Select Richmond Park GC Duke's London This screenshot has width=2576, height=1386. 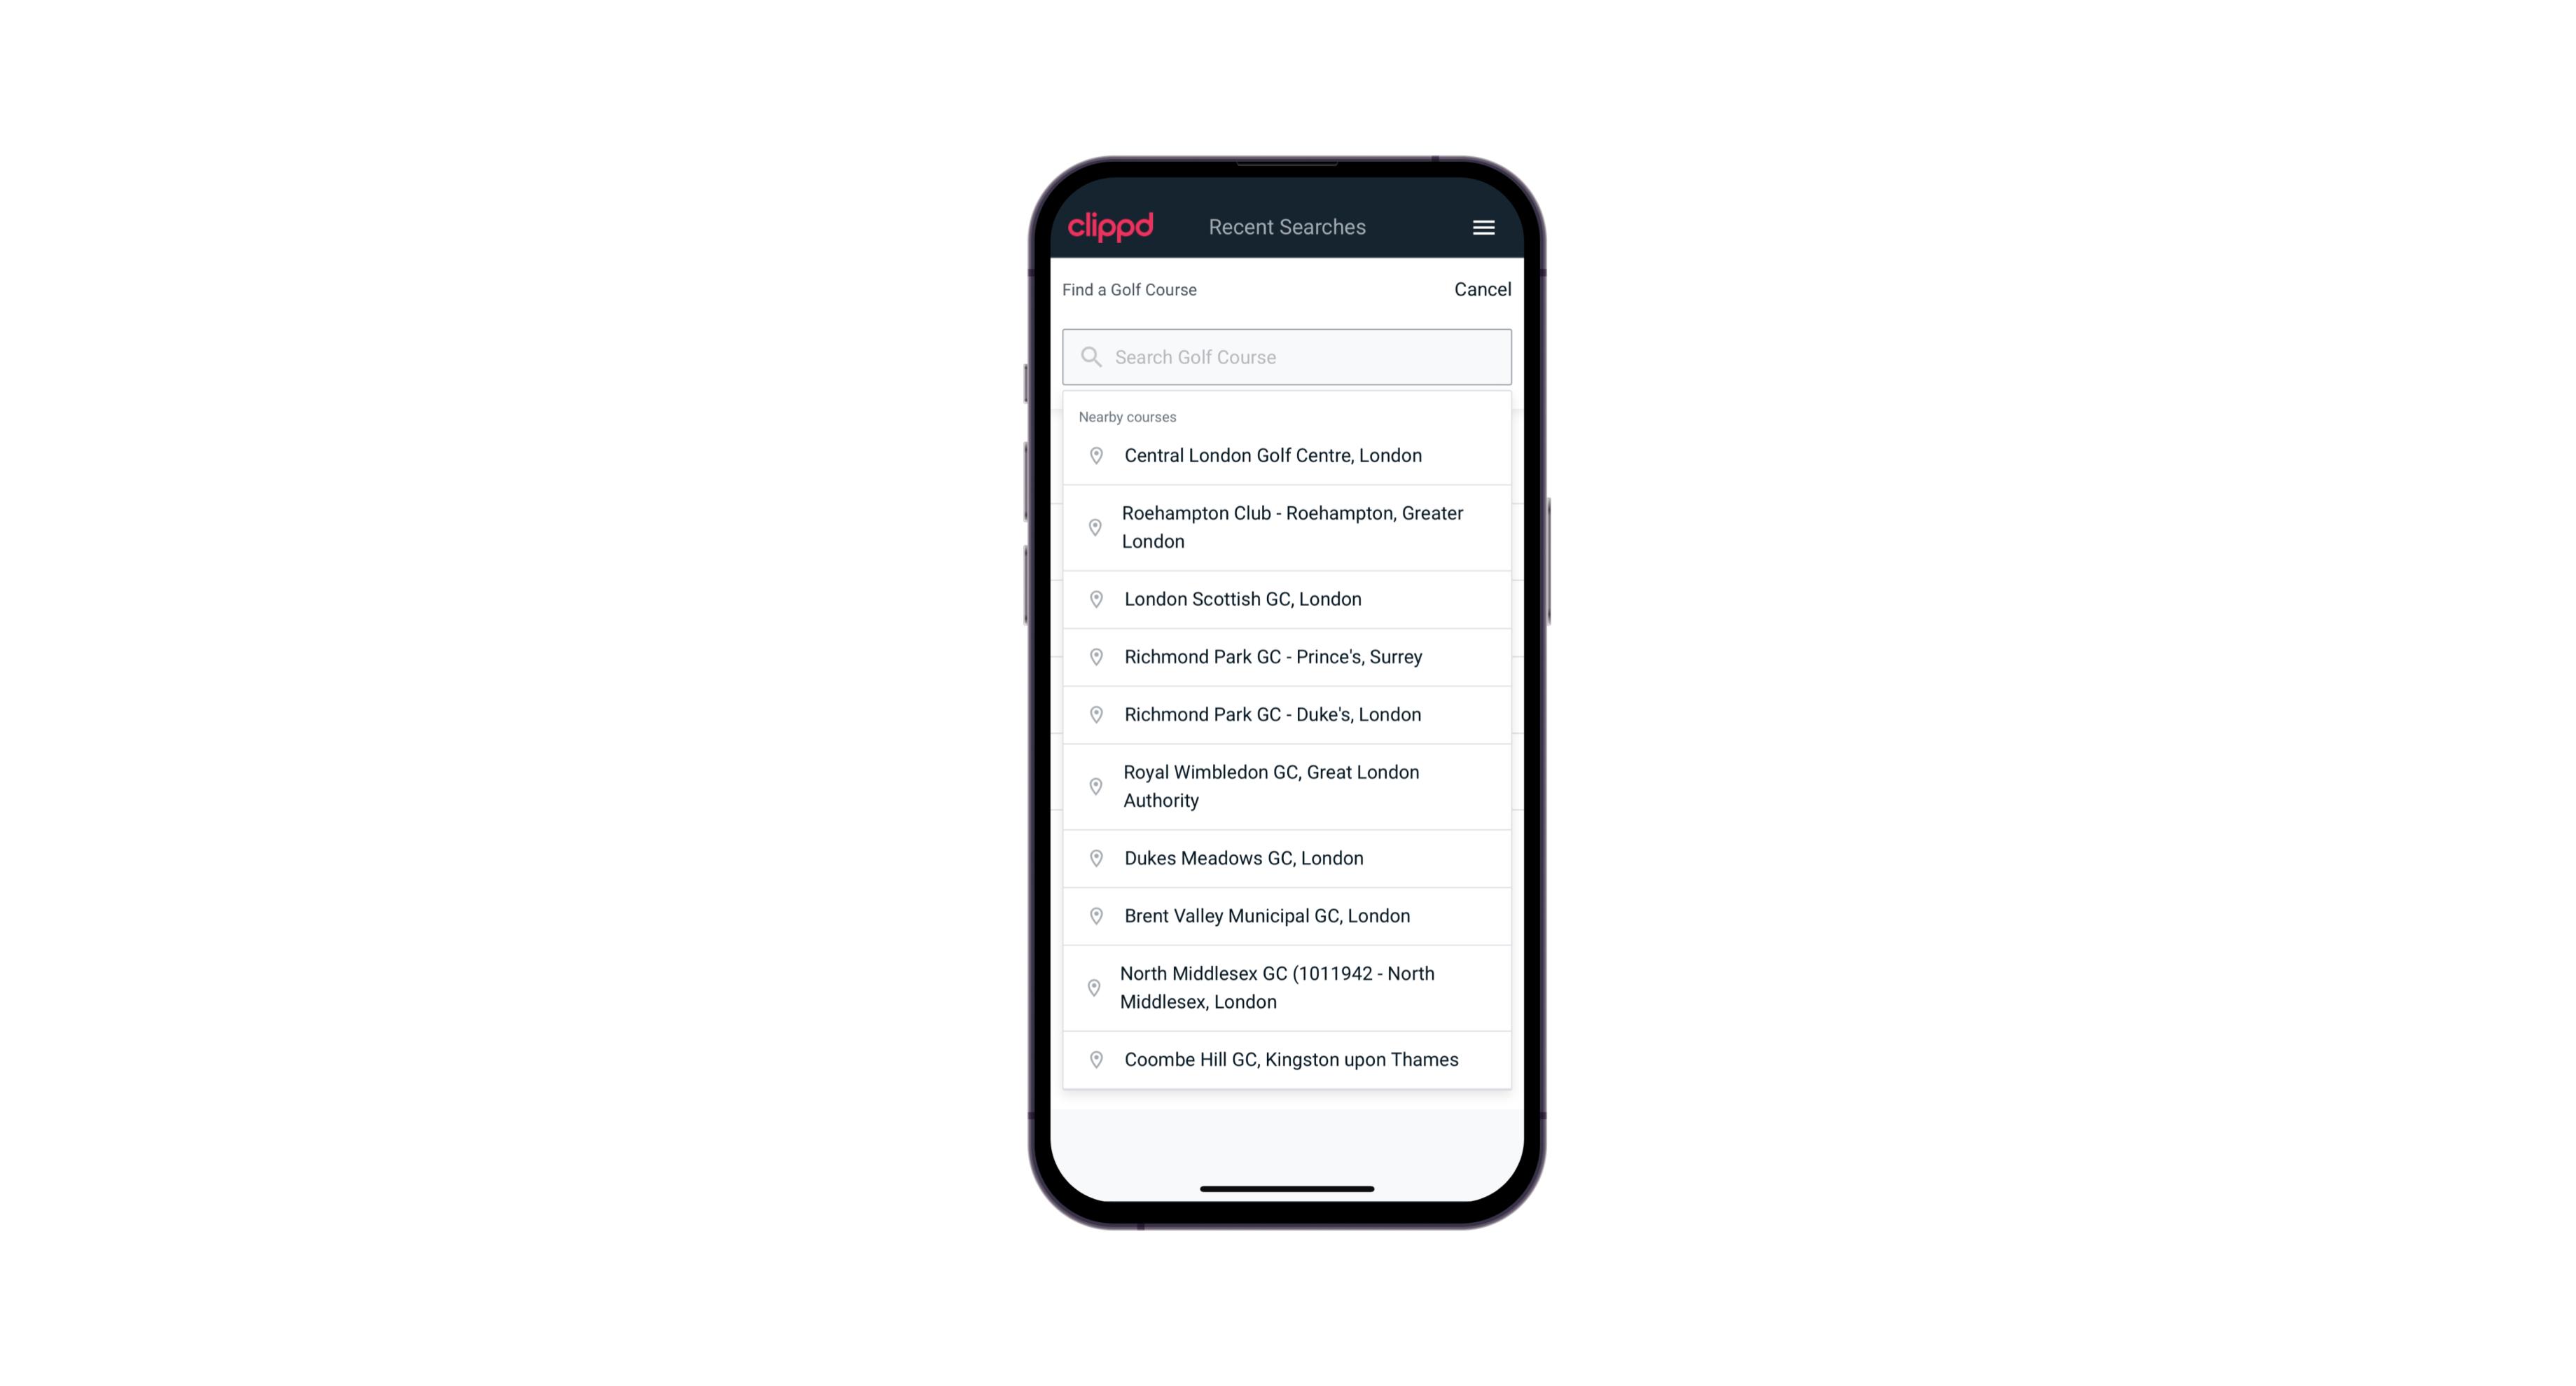tap(1288, 714)
